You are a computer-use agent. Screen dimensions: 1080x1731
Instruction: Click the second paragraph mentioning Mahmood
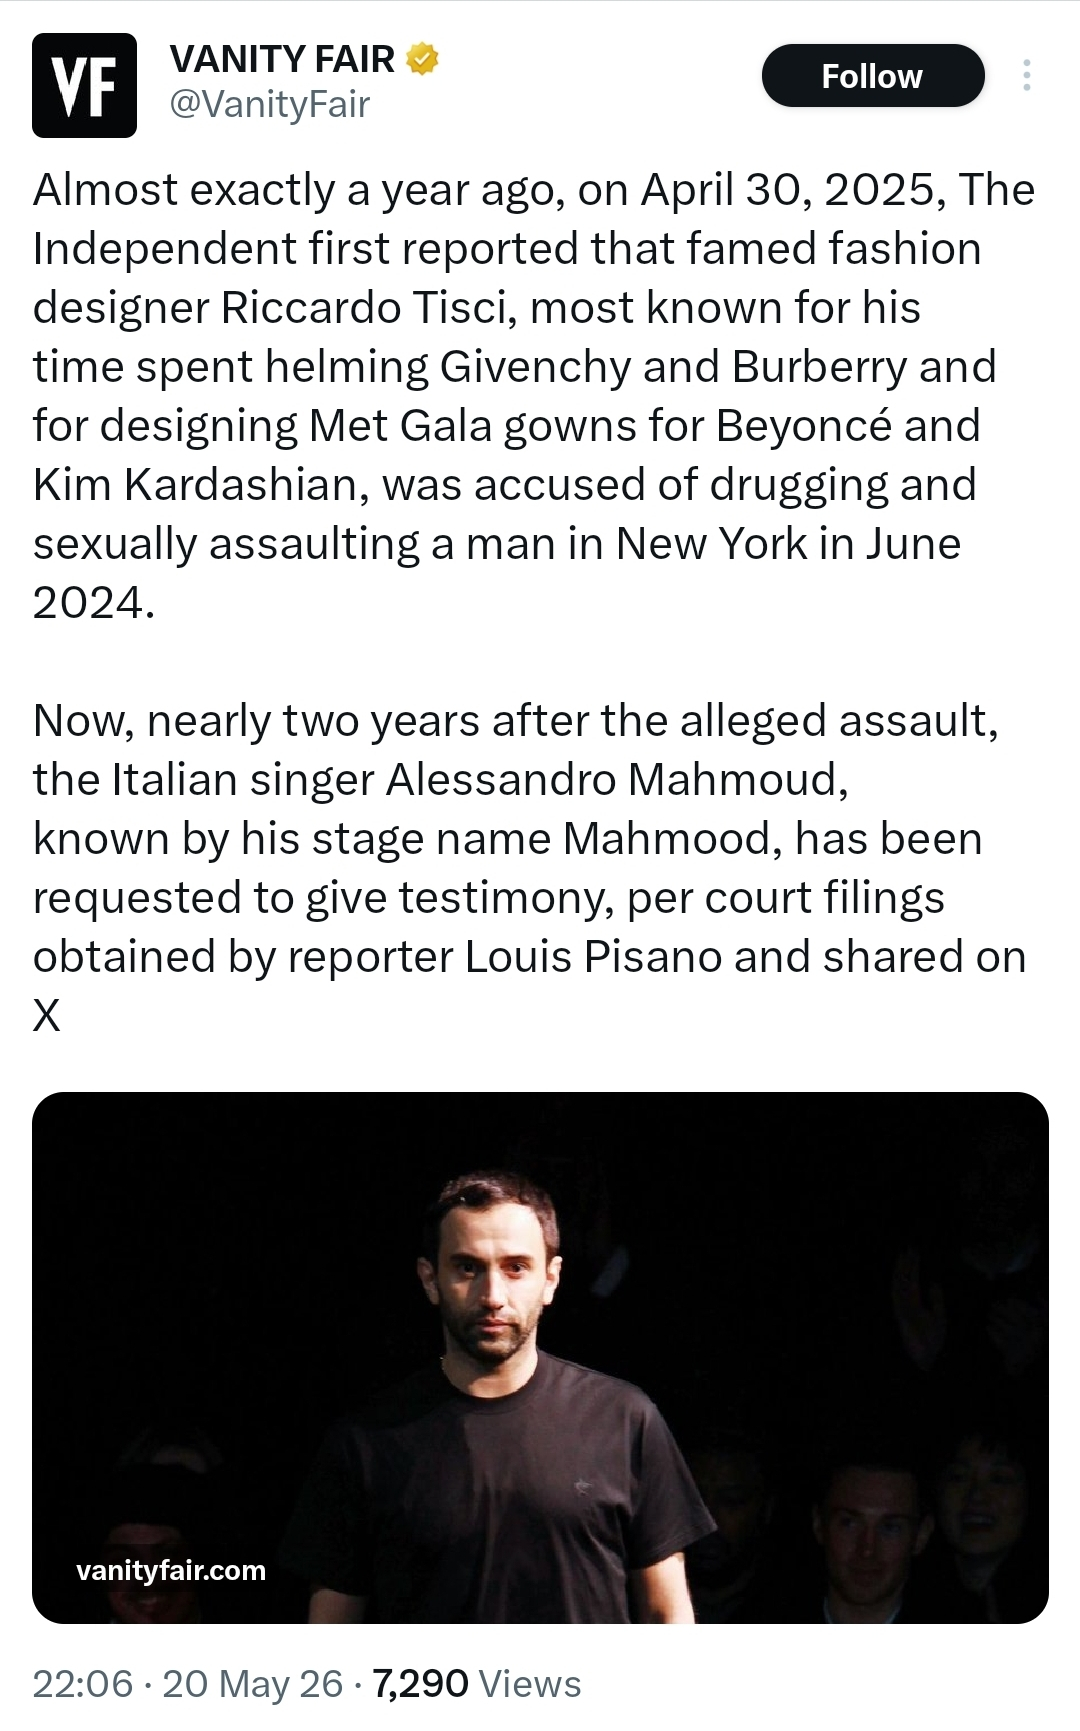pos(530,868)
